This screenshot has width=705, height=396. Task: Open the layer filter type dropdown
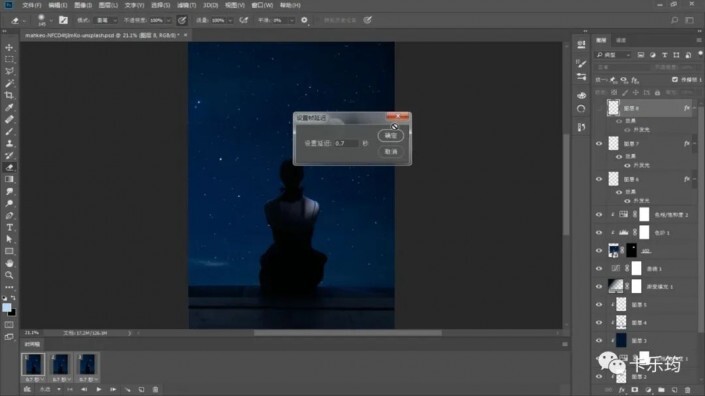pyautogui.click(x=613, y=55)
